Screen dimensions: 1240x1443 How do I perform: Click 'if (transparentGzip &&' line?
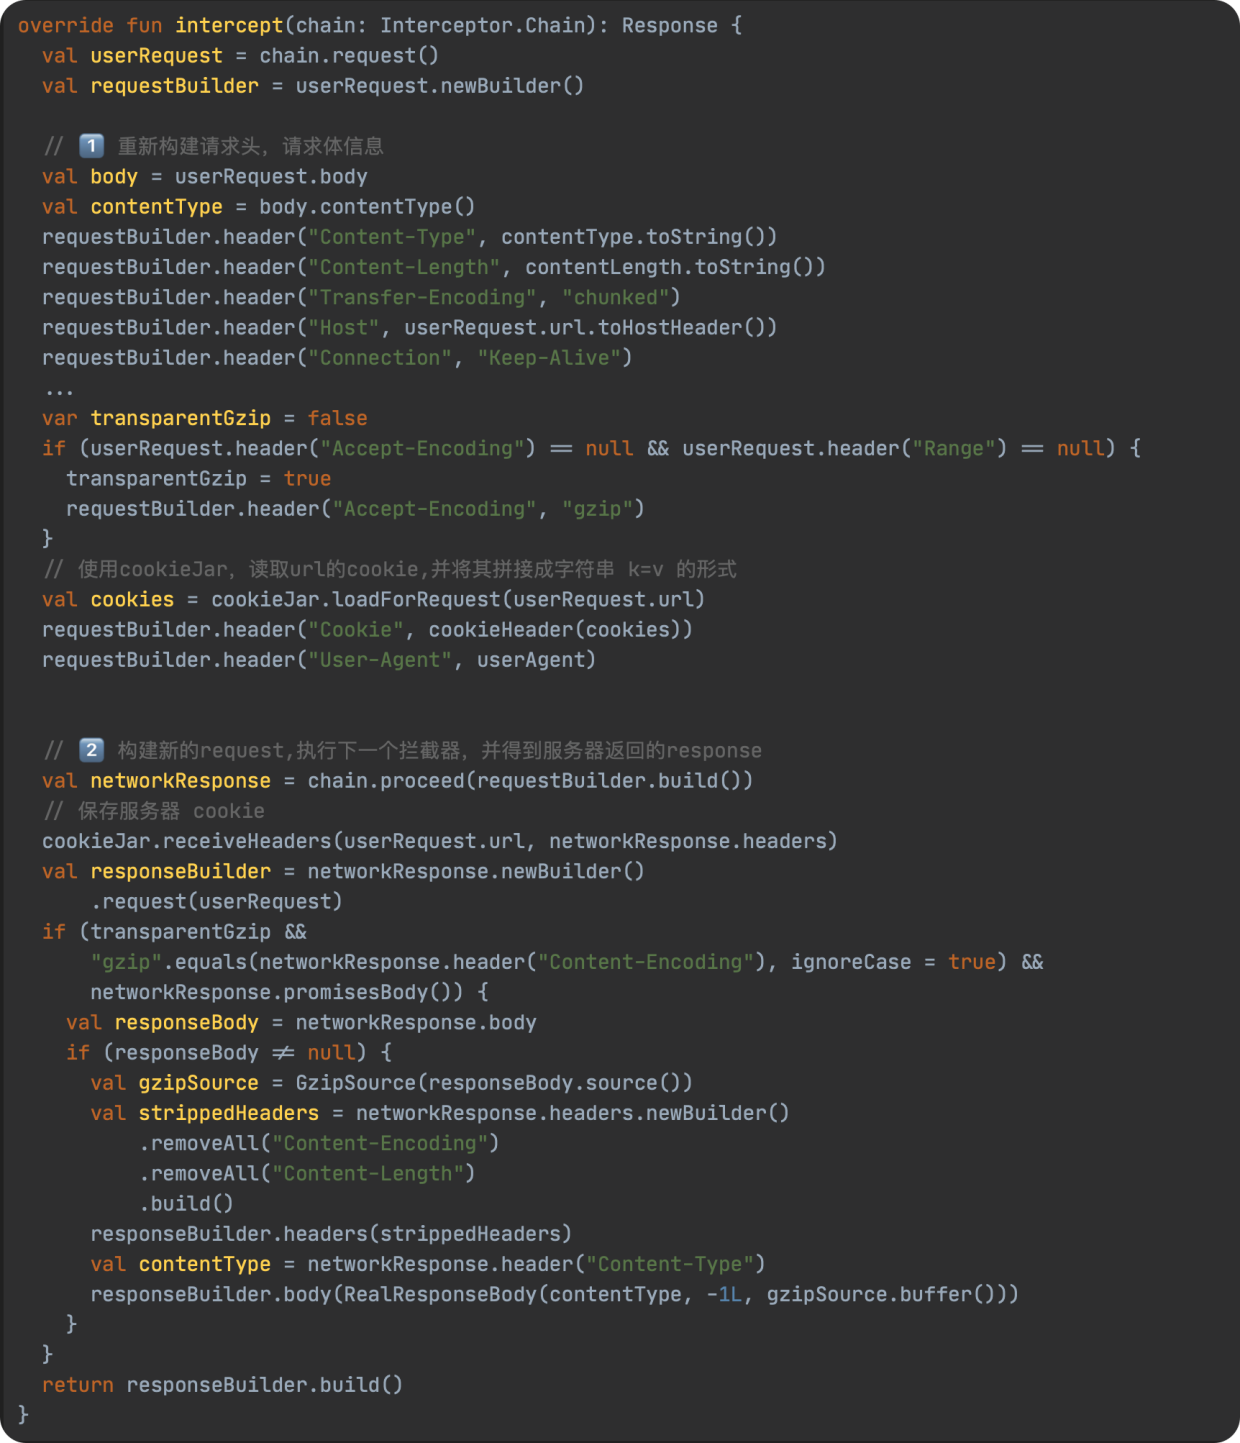coord(175,932)
